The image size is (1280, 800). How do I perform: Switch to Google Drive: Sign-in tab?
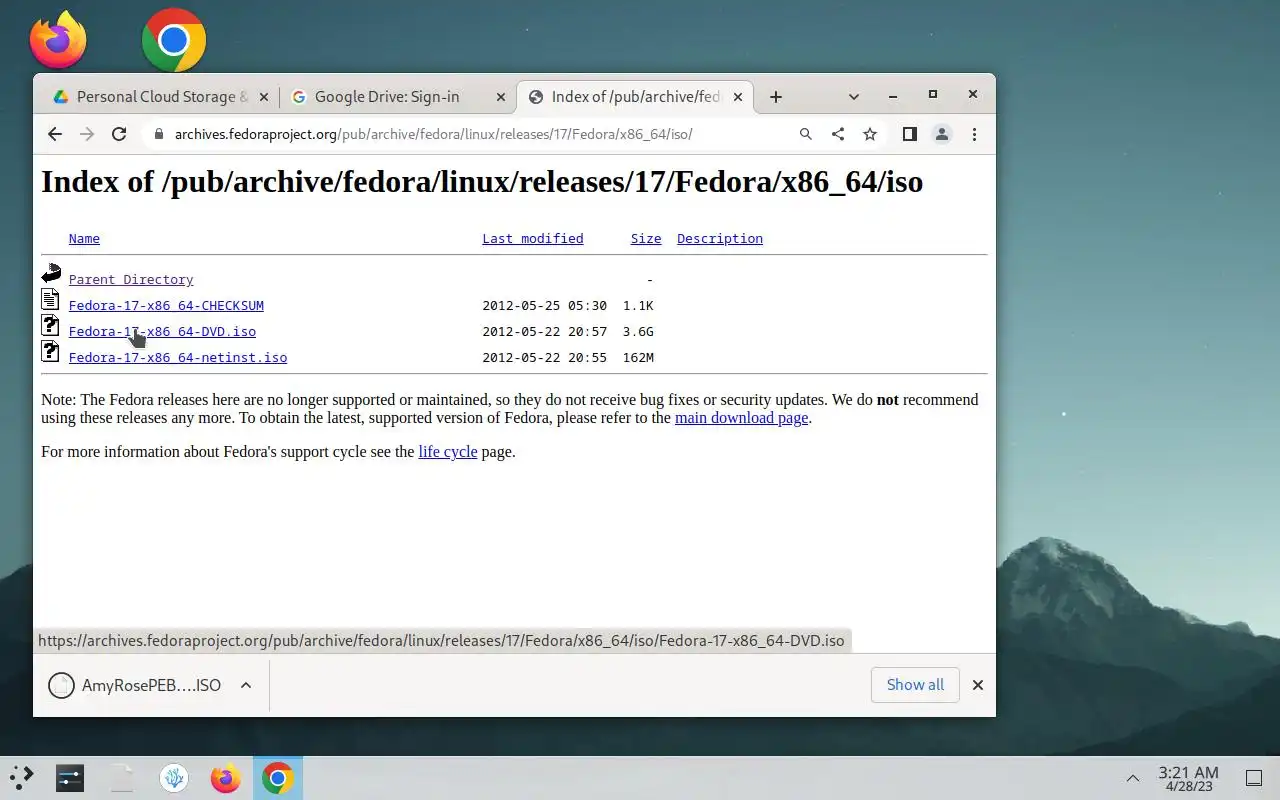coord(397,97)
